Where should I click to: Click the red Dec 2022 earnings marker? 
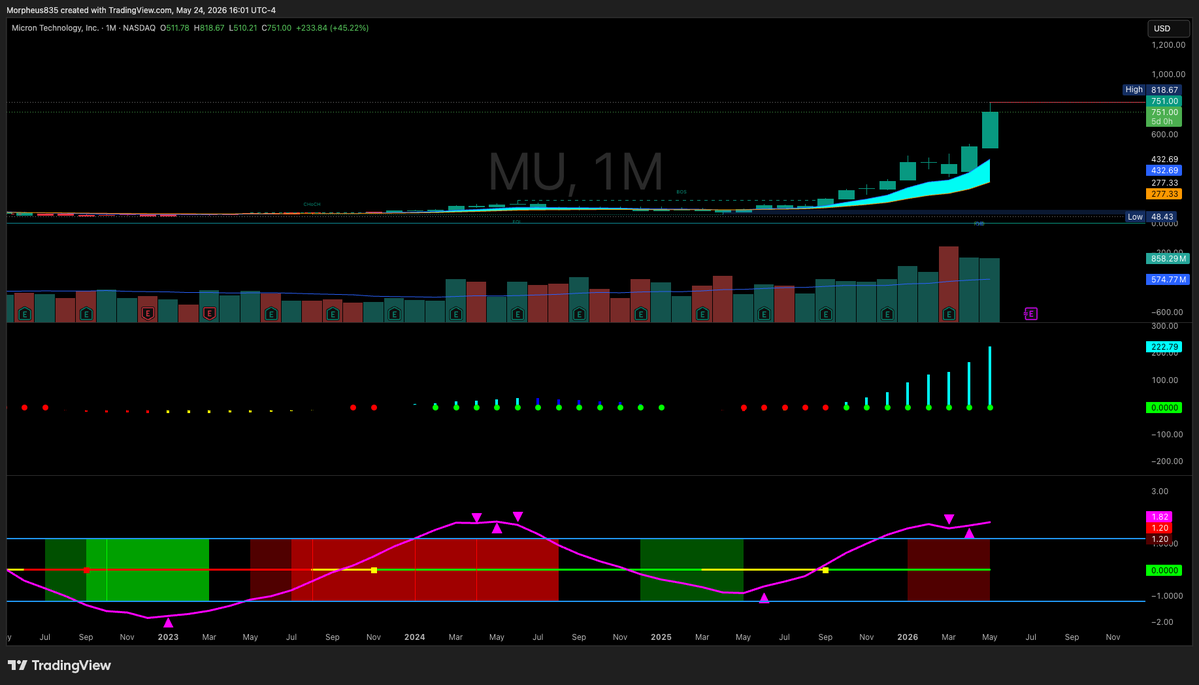coord(148,313)
